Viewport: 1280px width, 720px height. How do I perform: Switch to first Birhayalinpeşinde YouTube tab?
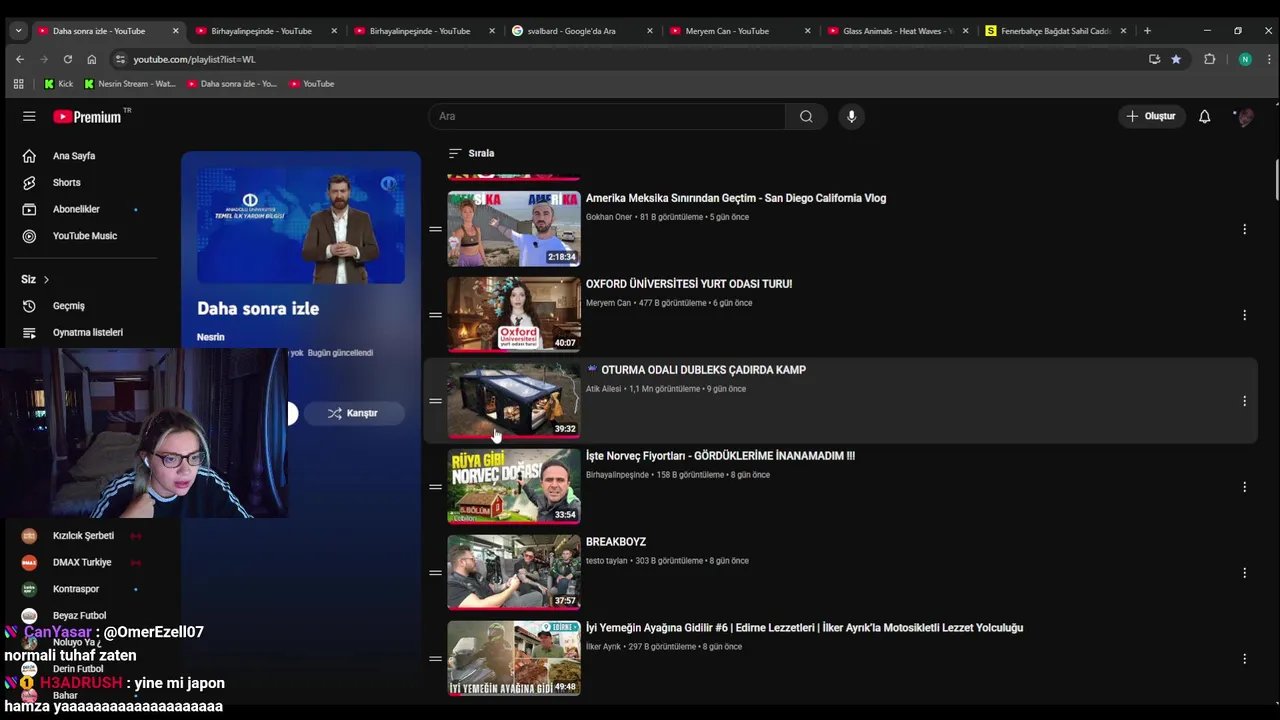click(262, 31)
